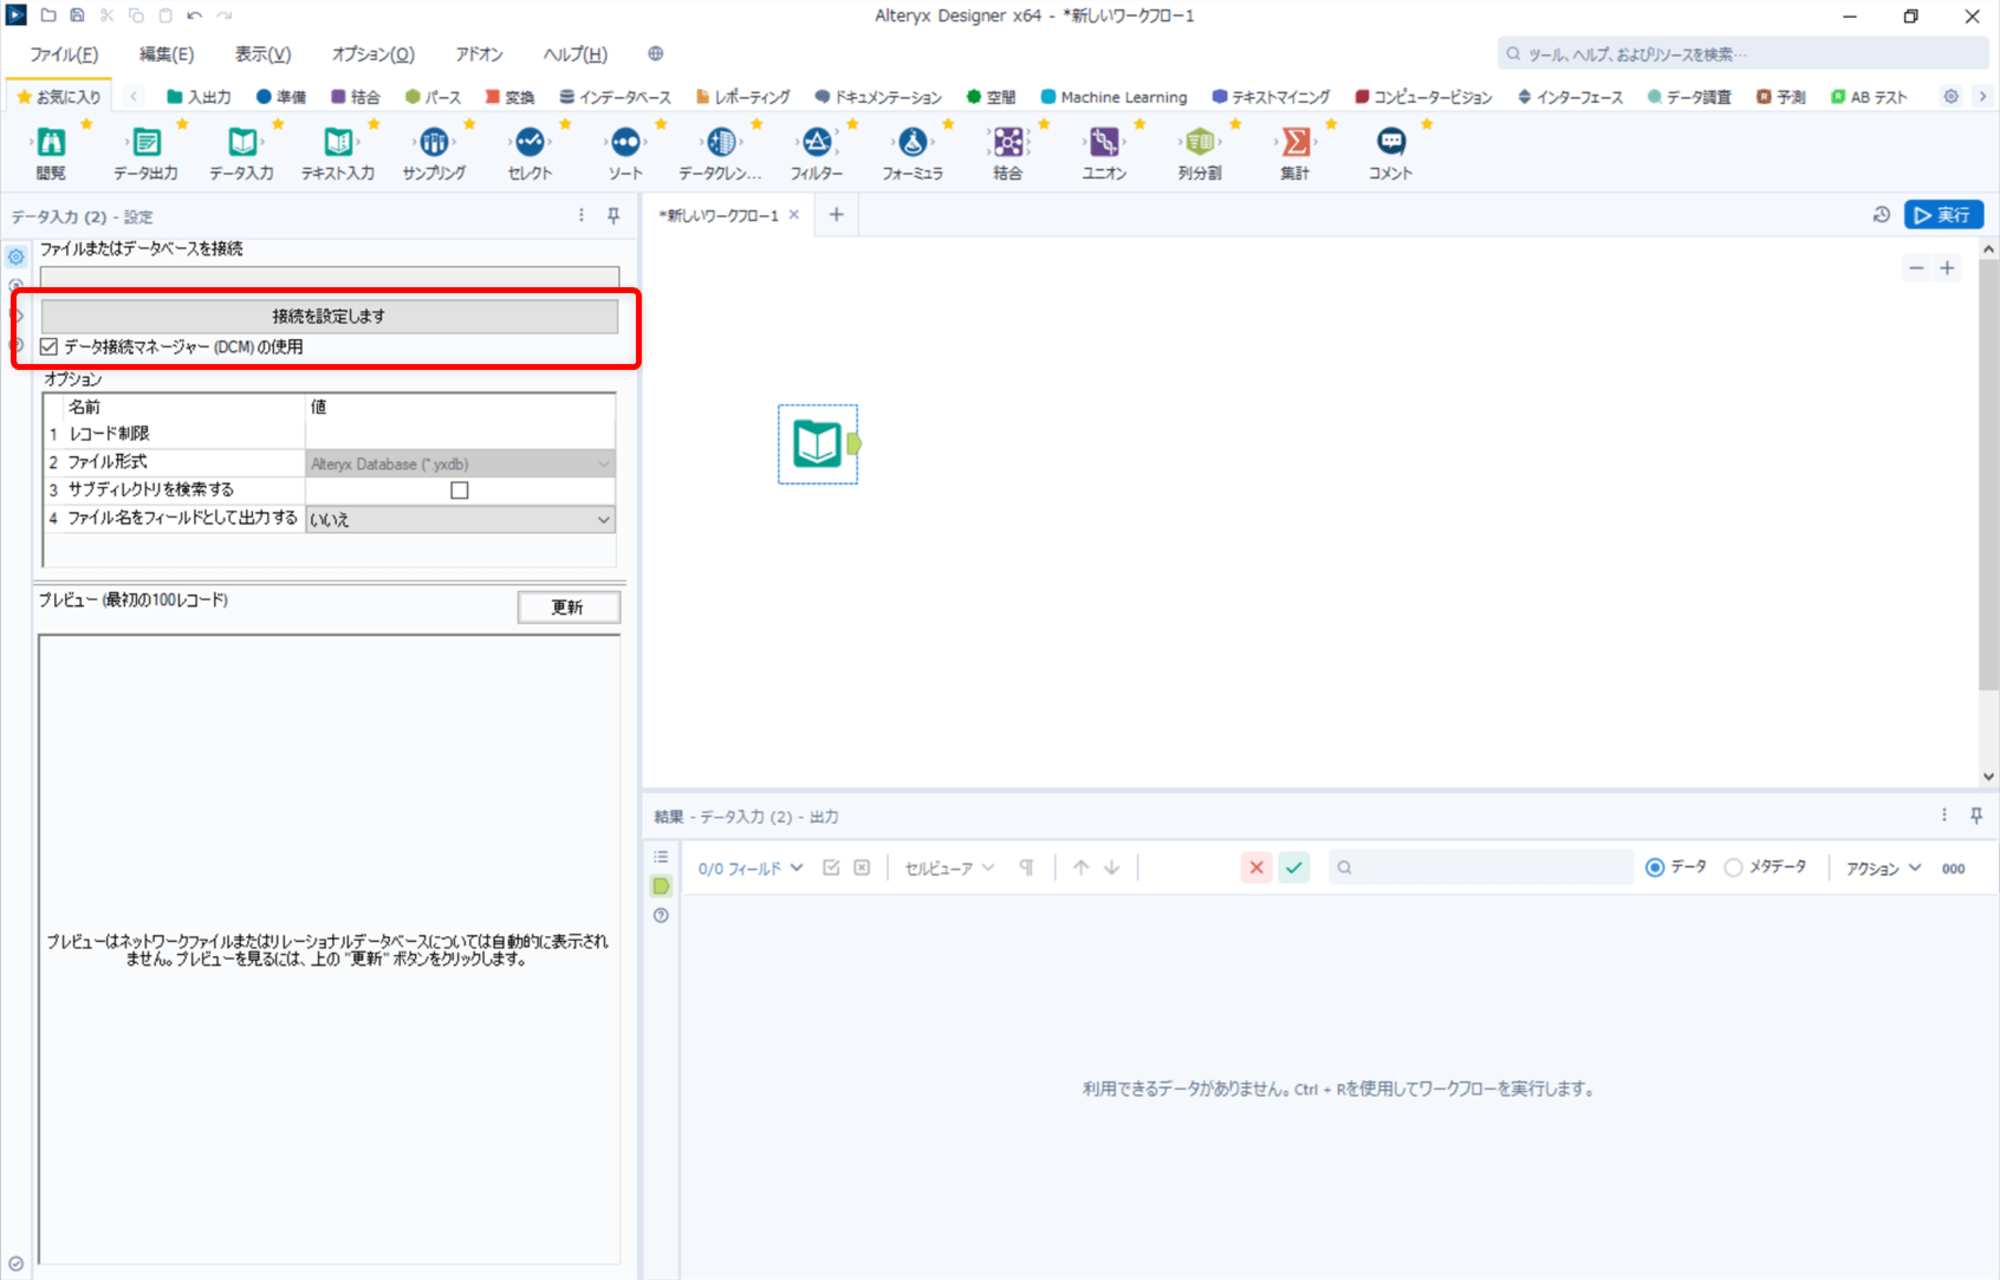Viewport: 2000px width, 1280px height.
Task: Open configuration panel three-dot menu
Action: tap(581, 215)
